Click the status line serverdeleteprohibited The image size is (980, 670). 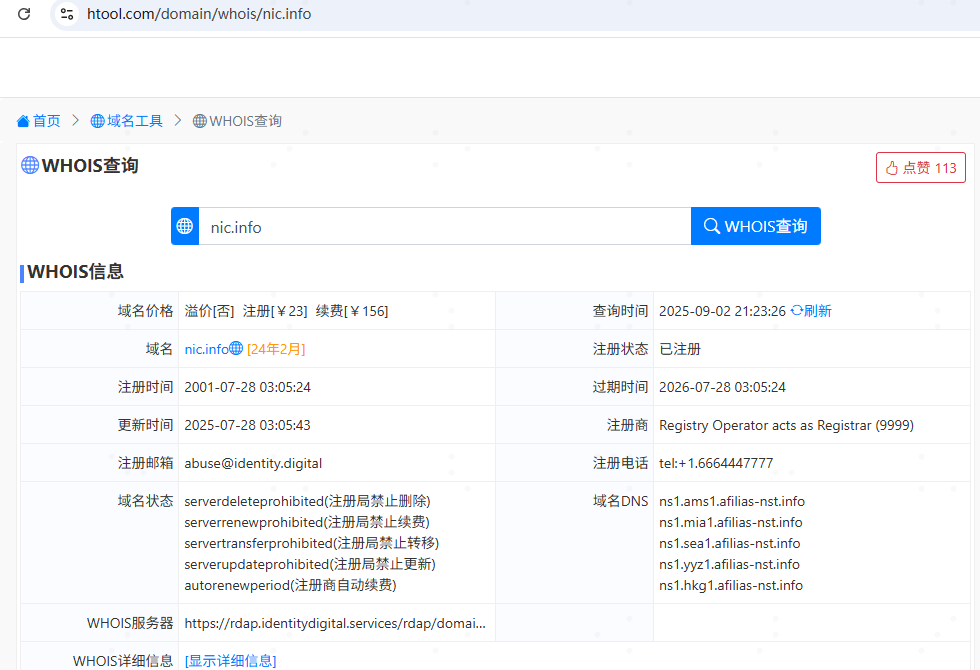point(307,501)
